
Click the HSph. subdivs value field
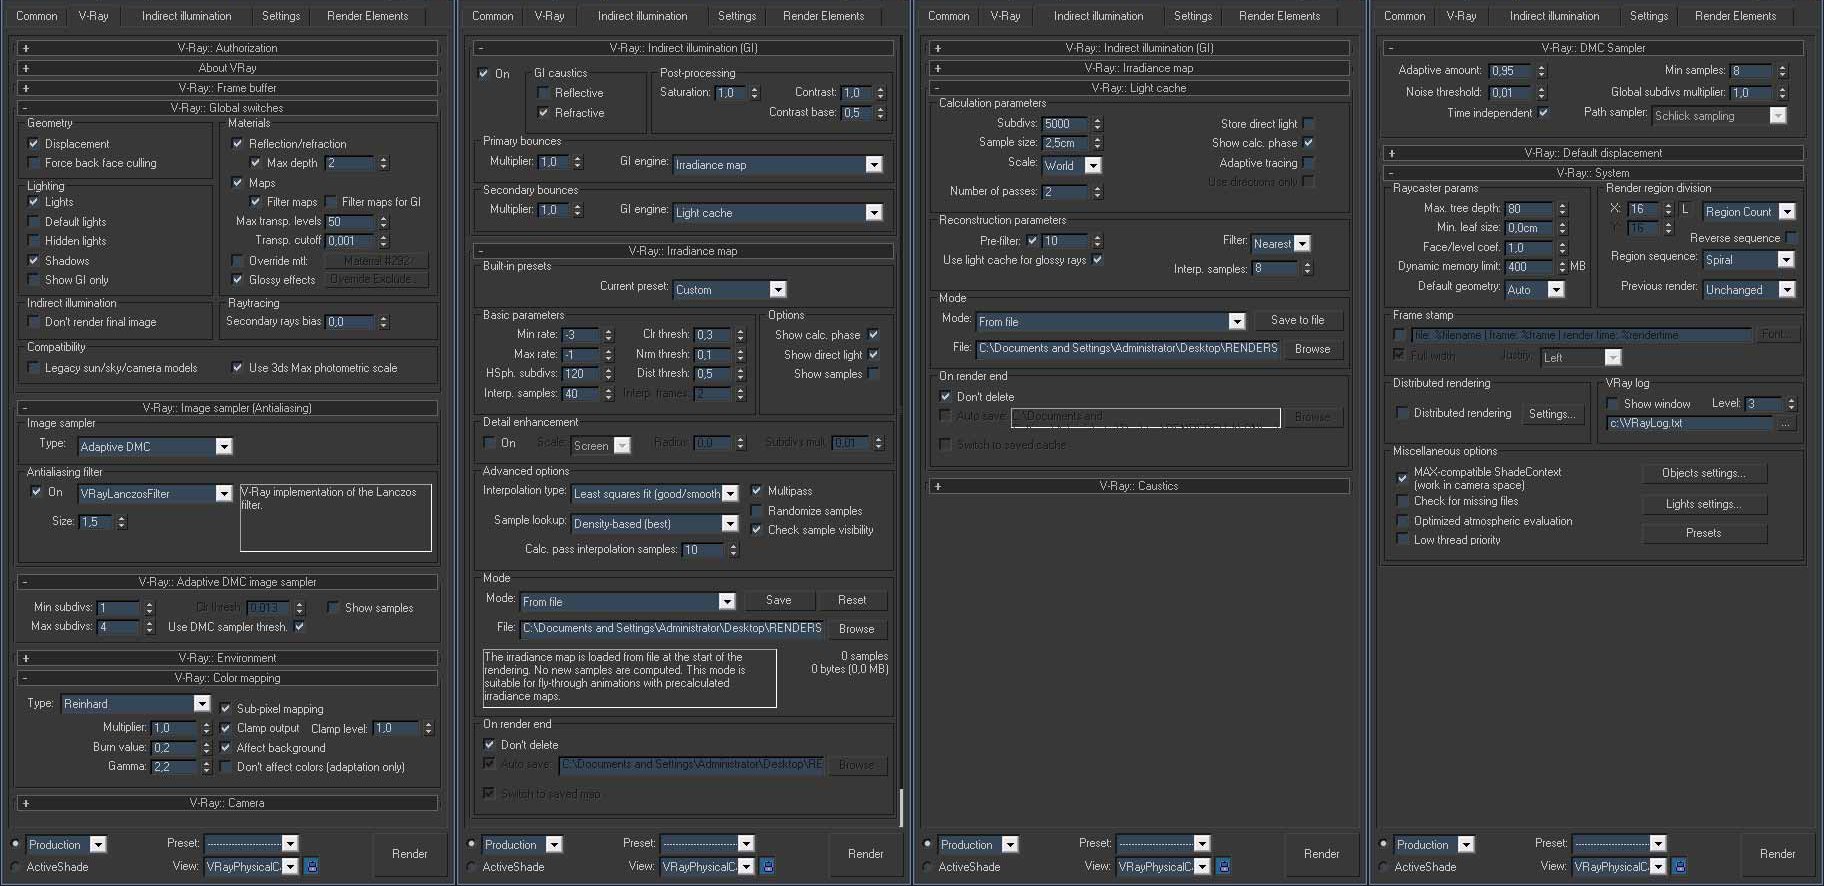click(581, 374)
